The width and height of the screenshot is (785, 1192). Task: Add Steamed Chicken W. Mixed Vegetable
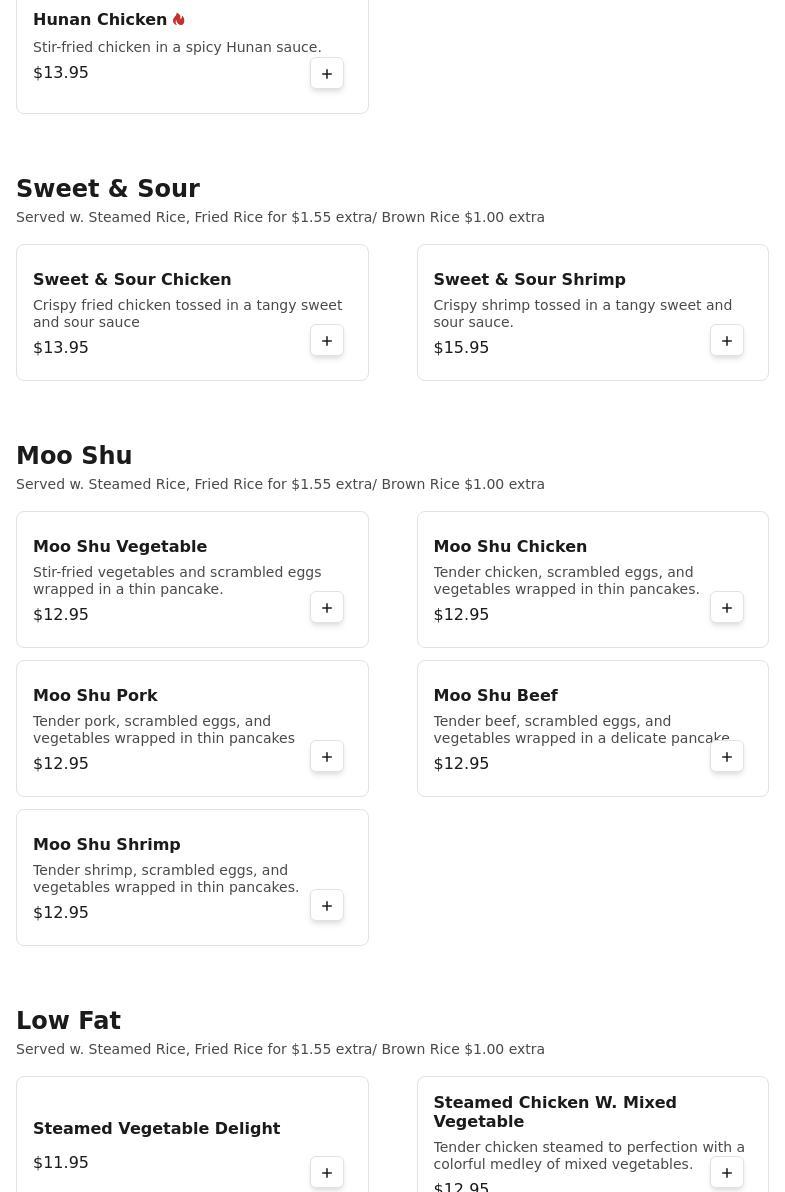click(727, 1173)
